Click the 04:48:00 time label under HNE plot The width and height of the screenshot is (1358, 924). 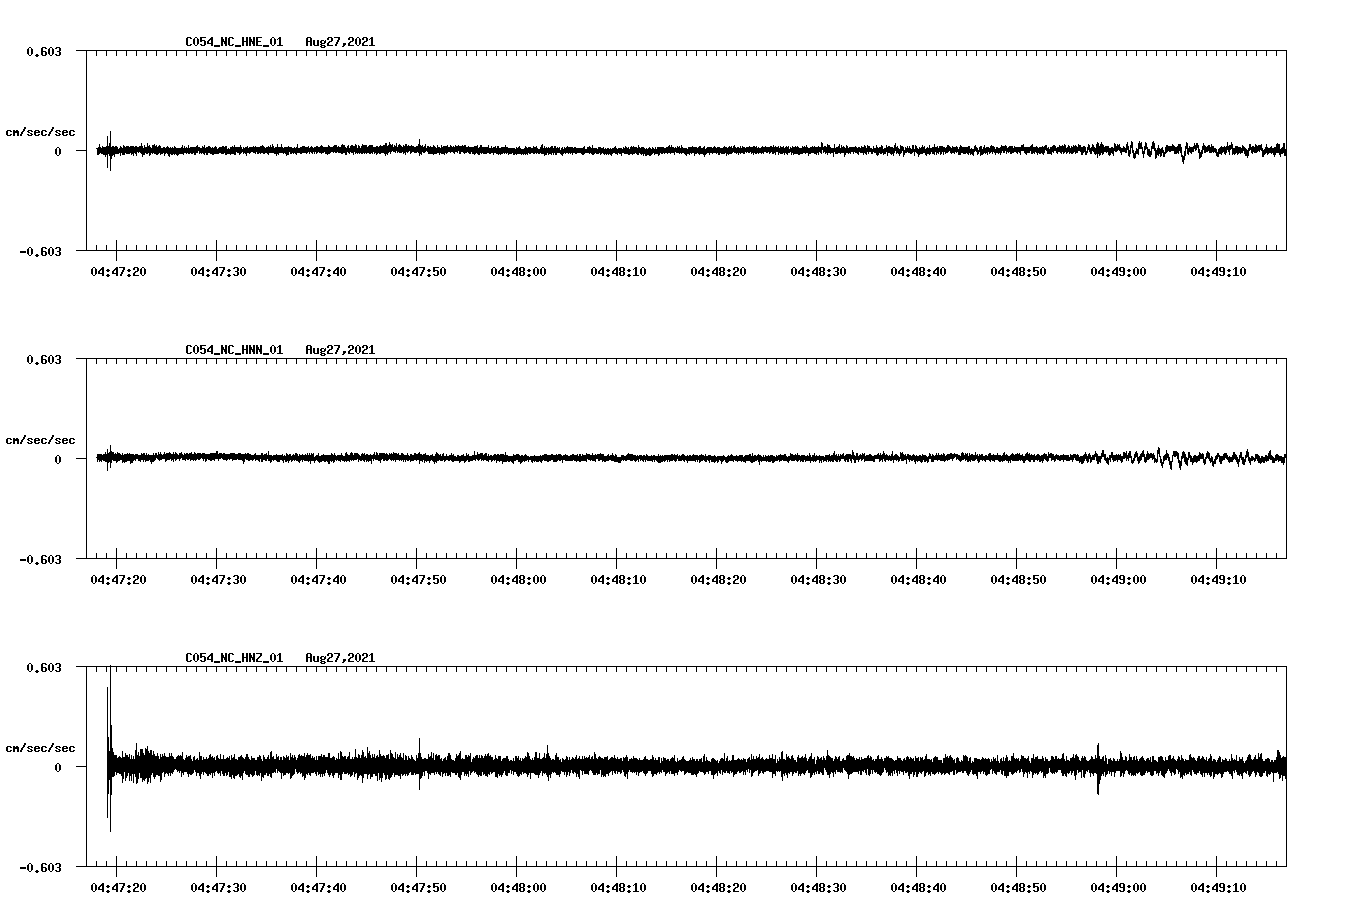[518, 271]
